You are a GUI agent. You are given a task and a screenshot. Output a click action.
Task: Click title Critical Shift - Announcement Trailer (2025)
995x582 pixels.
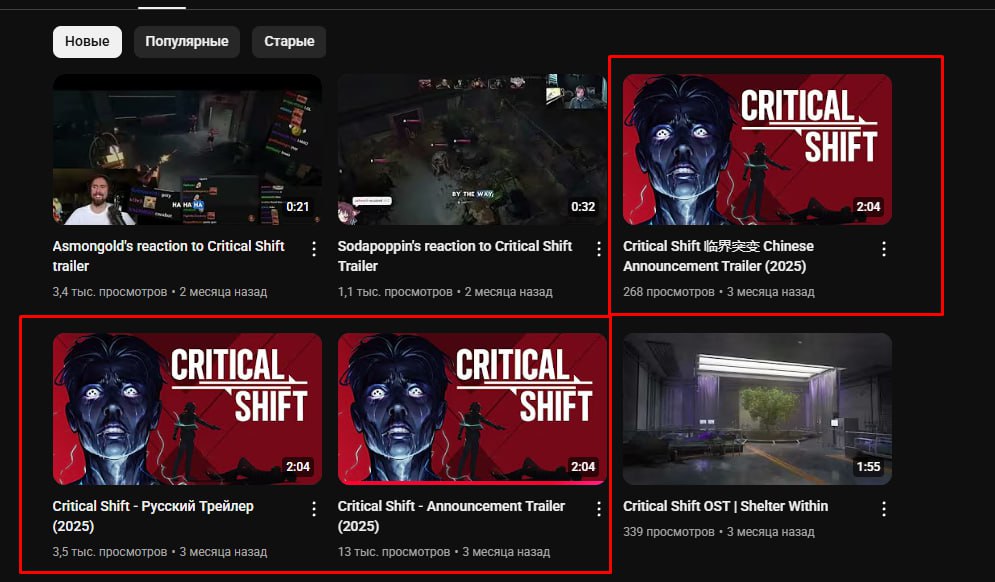pos(451,516)
